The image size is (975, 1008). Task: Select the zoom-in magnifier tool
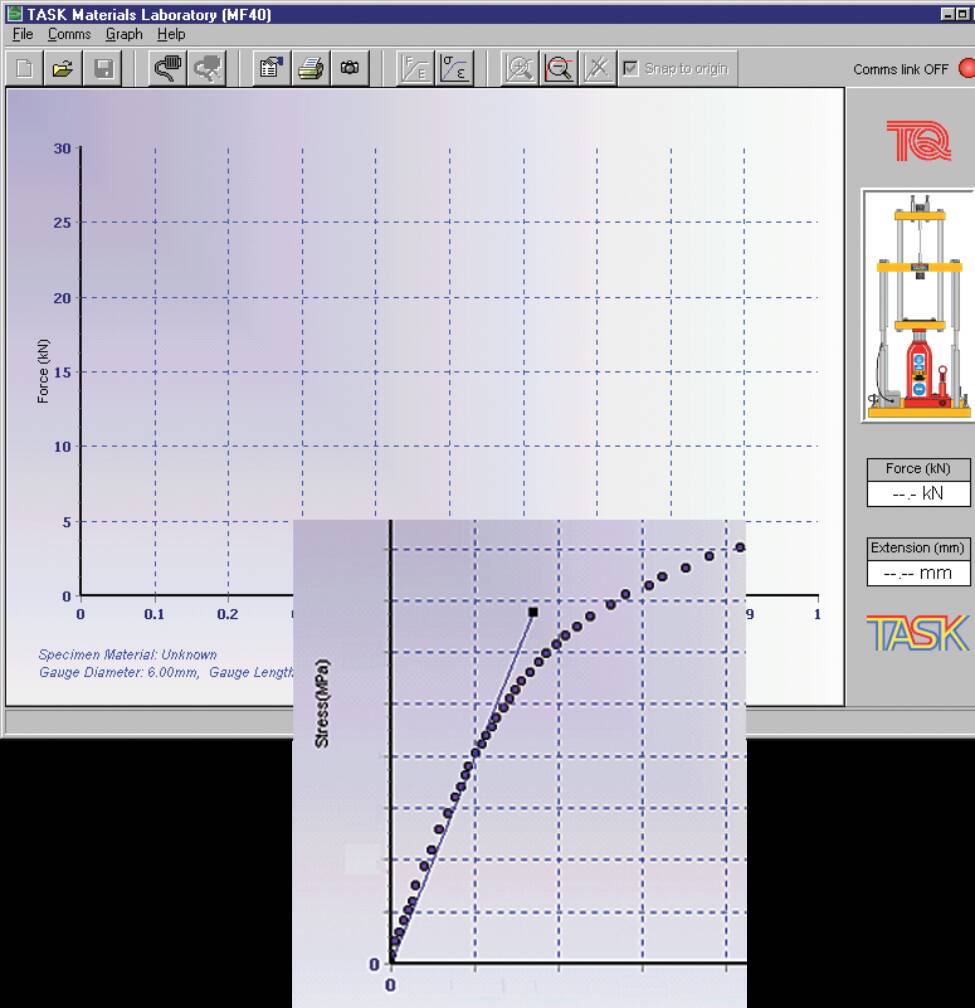518,70
